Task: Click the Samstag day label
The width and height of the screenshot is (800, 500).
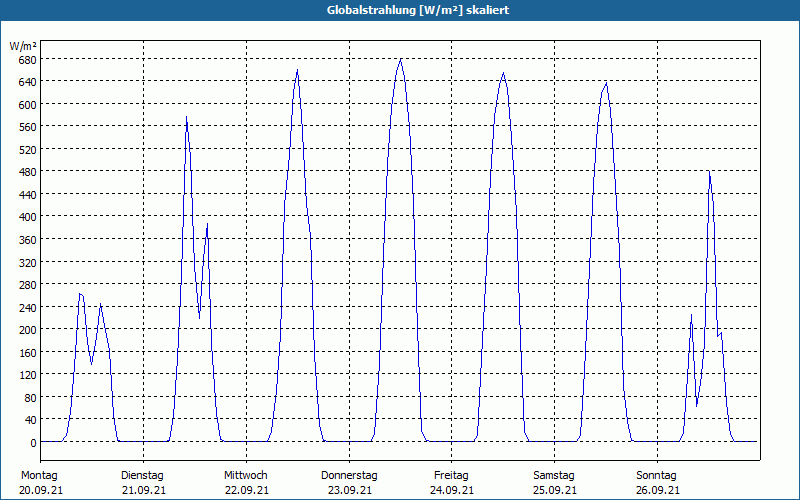Action: pos(554,476)
